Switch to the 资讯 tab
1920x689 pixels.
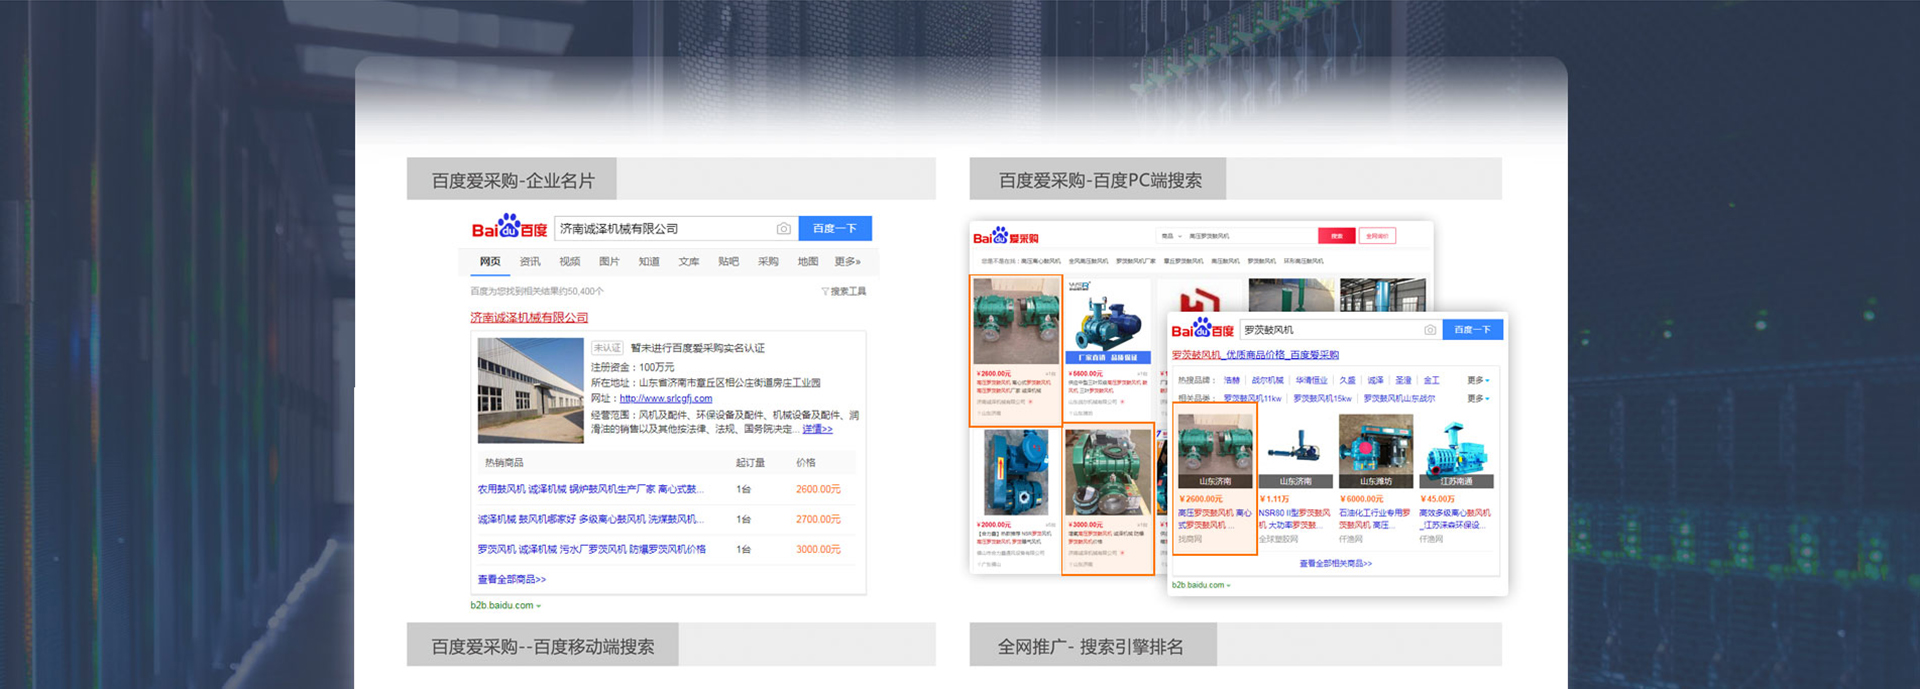point(529,262)
